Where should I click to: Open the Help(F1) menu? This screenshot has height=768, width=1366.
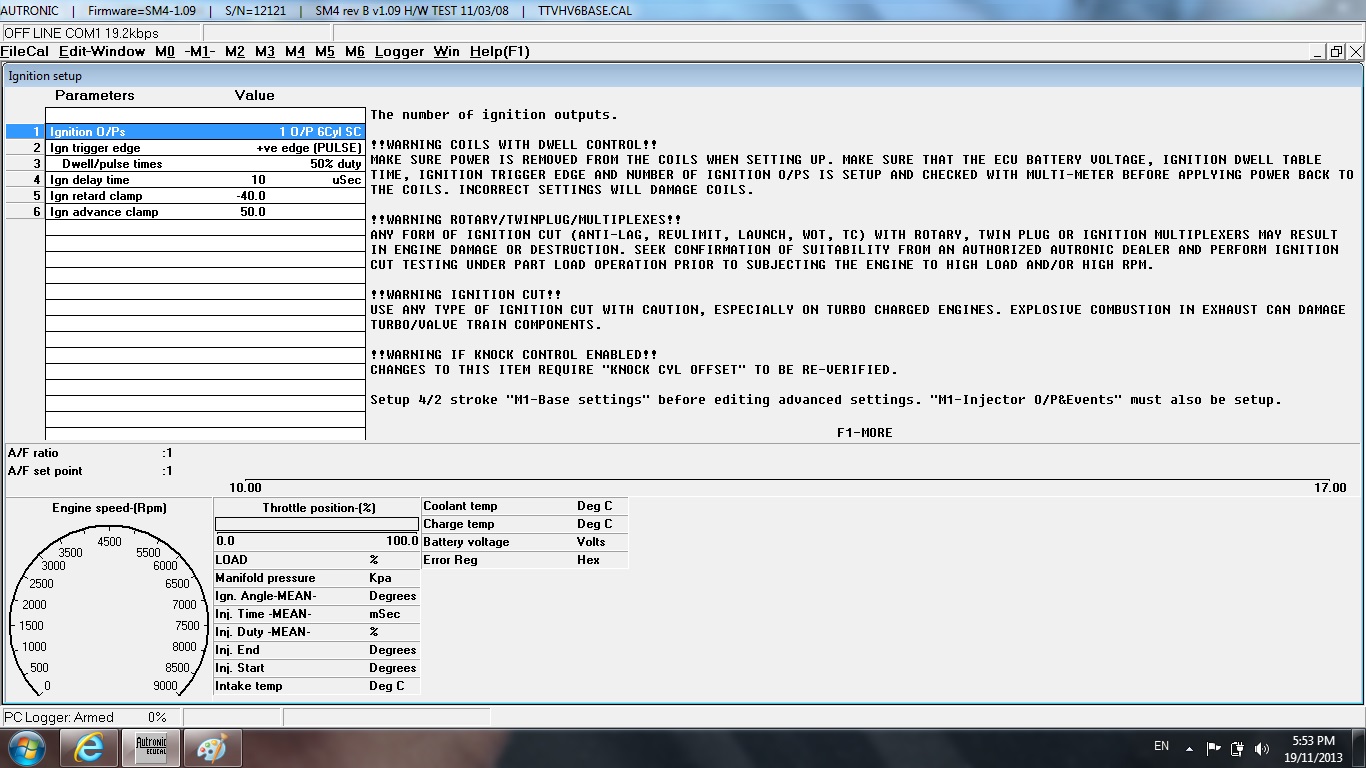tap(499, 52)
